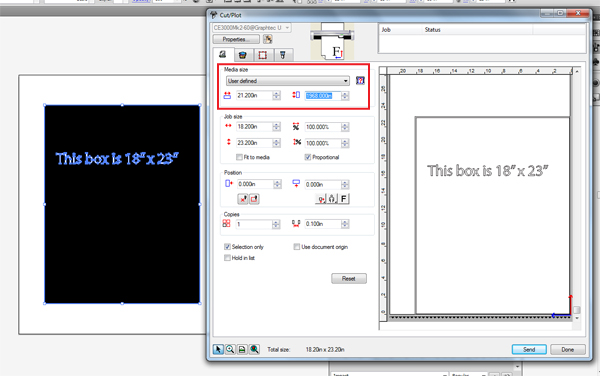Click the icon button next to Properties
Viewport: 600px width, 376px height.
(268, 39)
